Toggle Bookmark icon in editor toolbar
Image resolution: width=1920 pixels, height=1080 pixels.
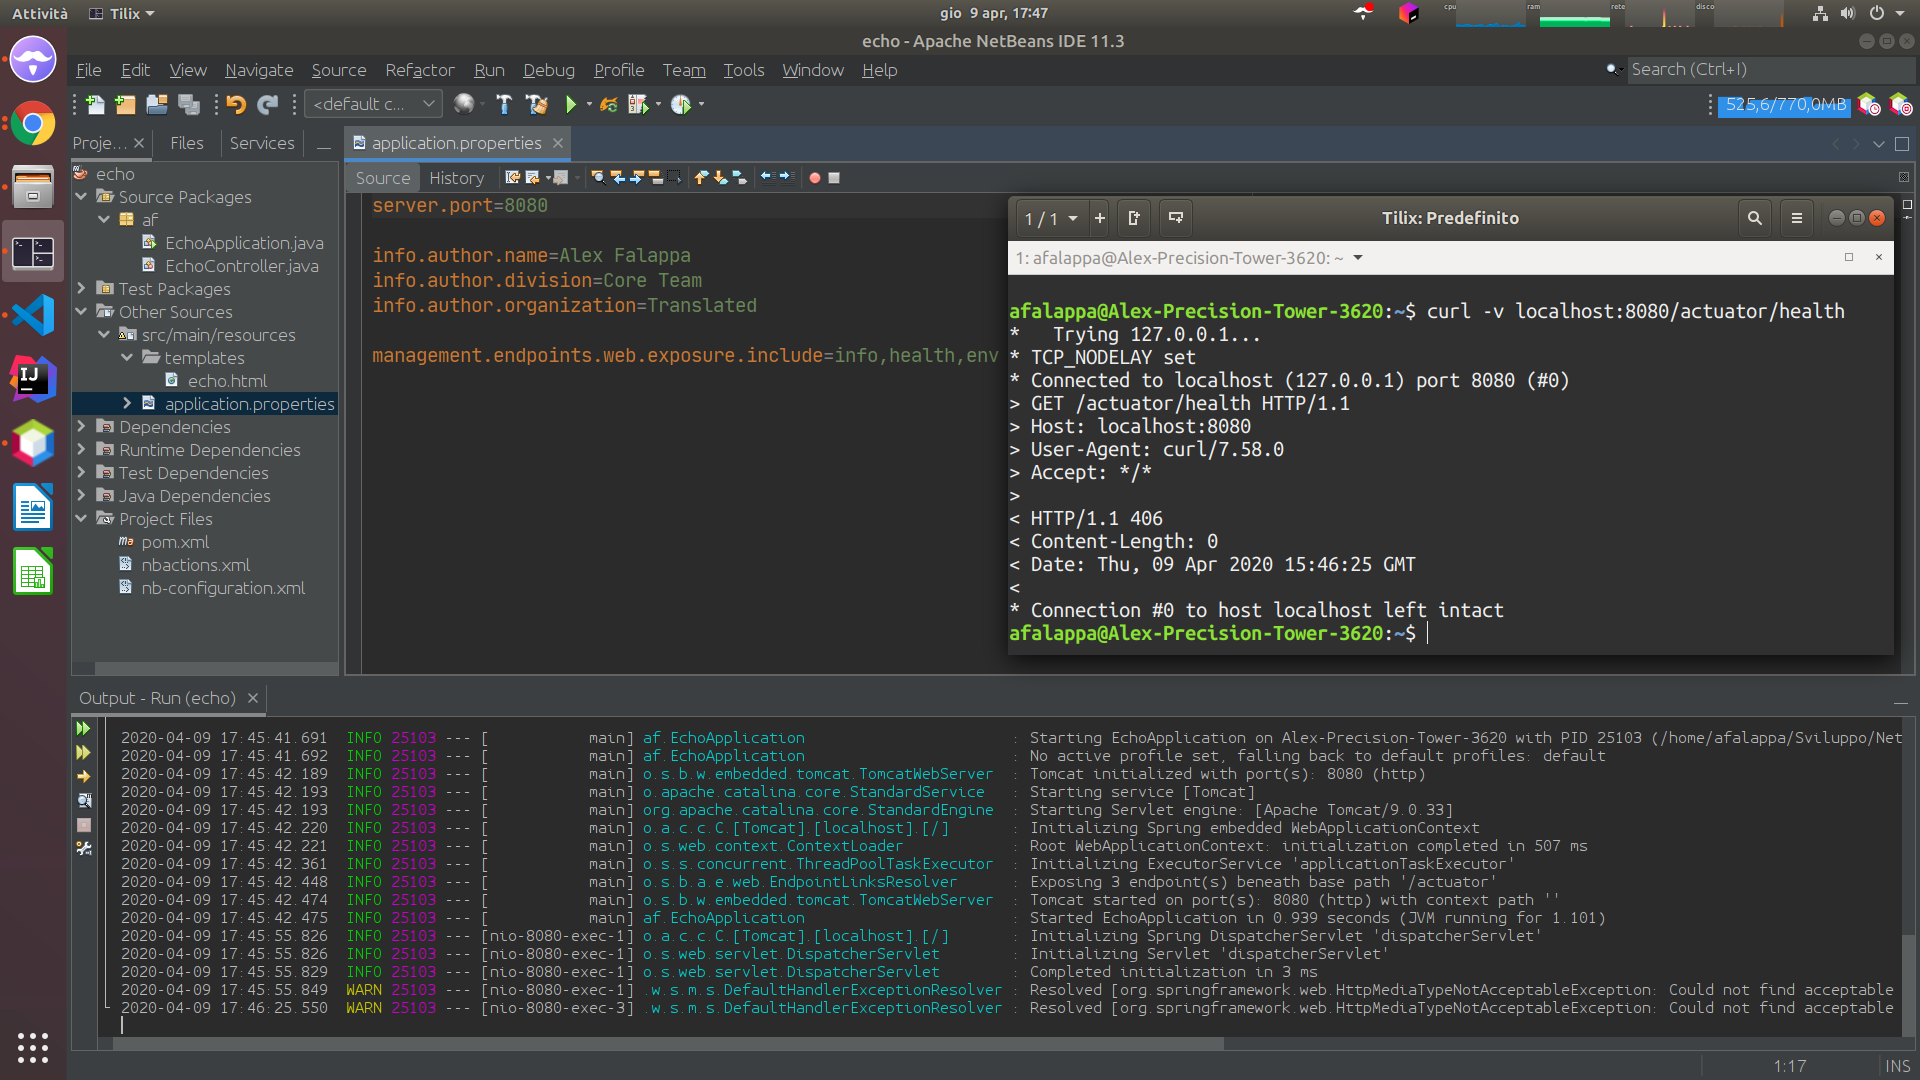(739, 177)
